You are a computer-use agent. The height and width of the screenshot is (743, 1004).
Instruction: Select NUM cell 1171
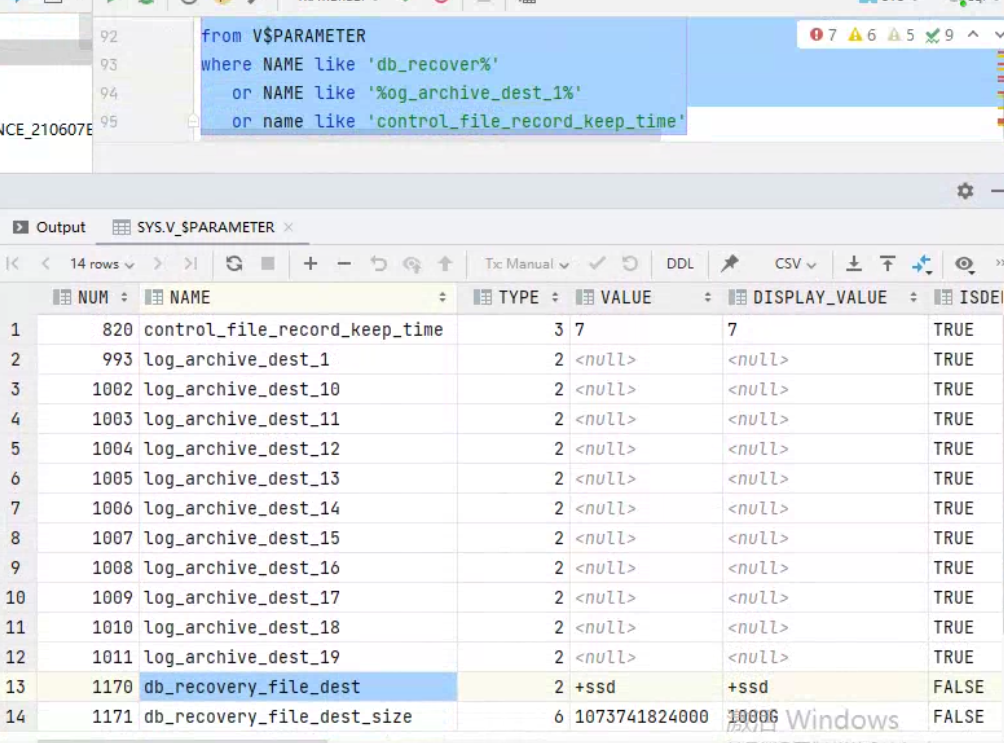(88, 717)
